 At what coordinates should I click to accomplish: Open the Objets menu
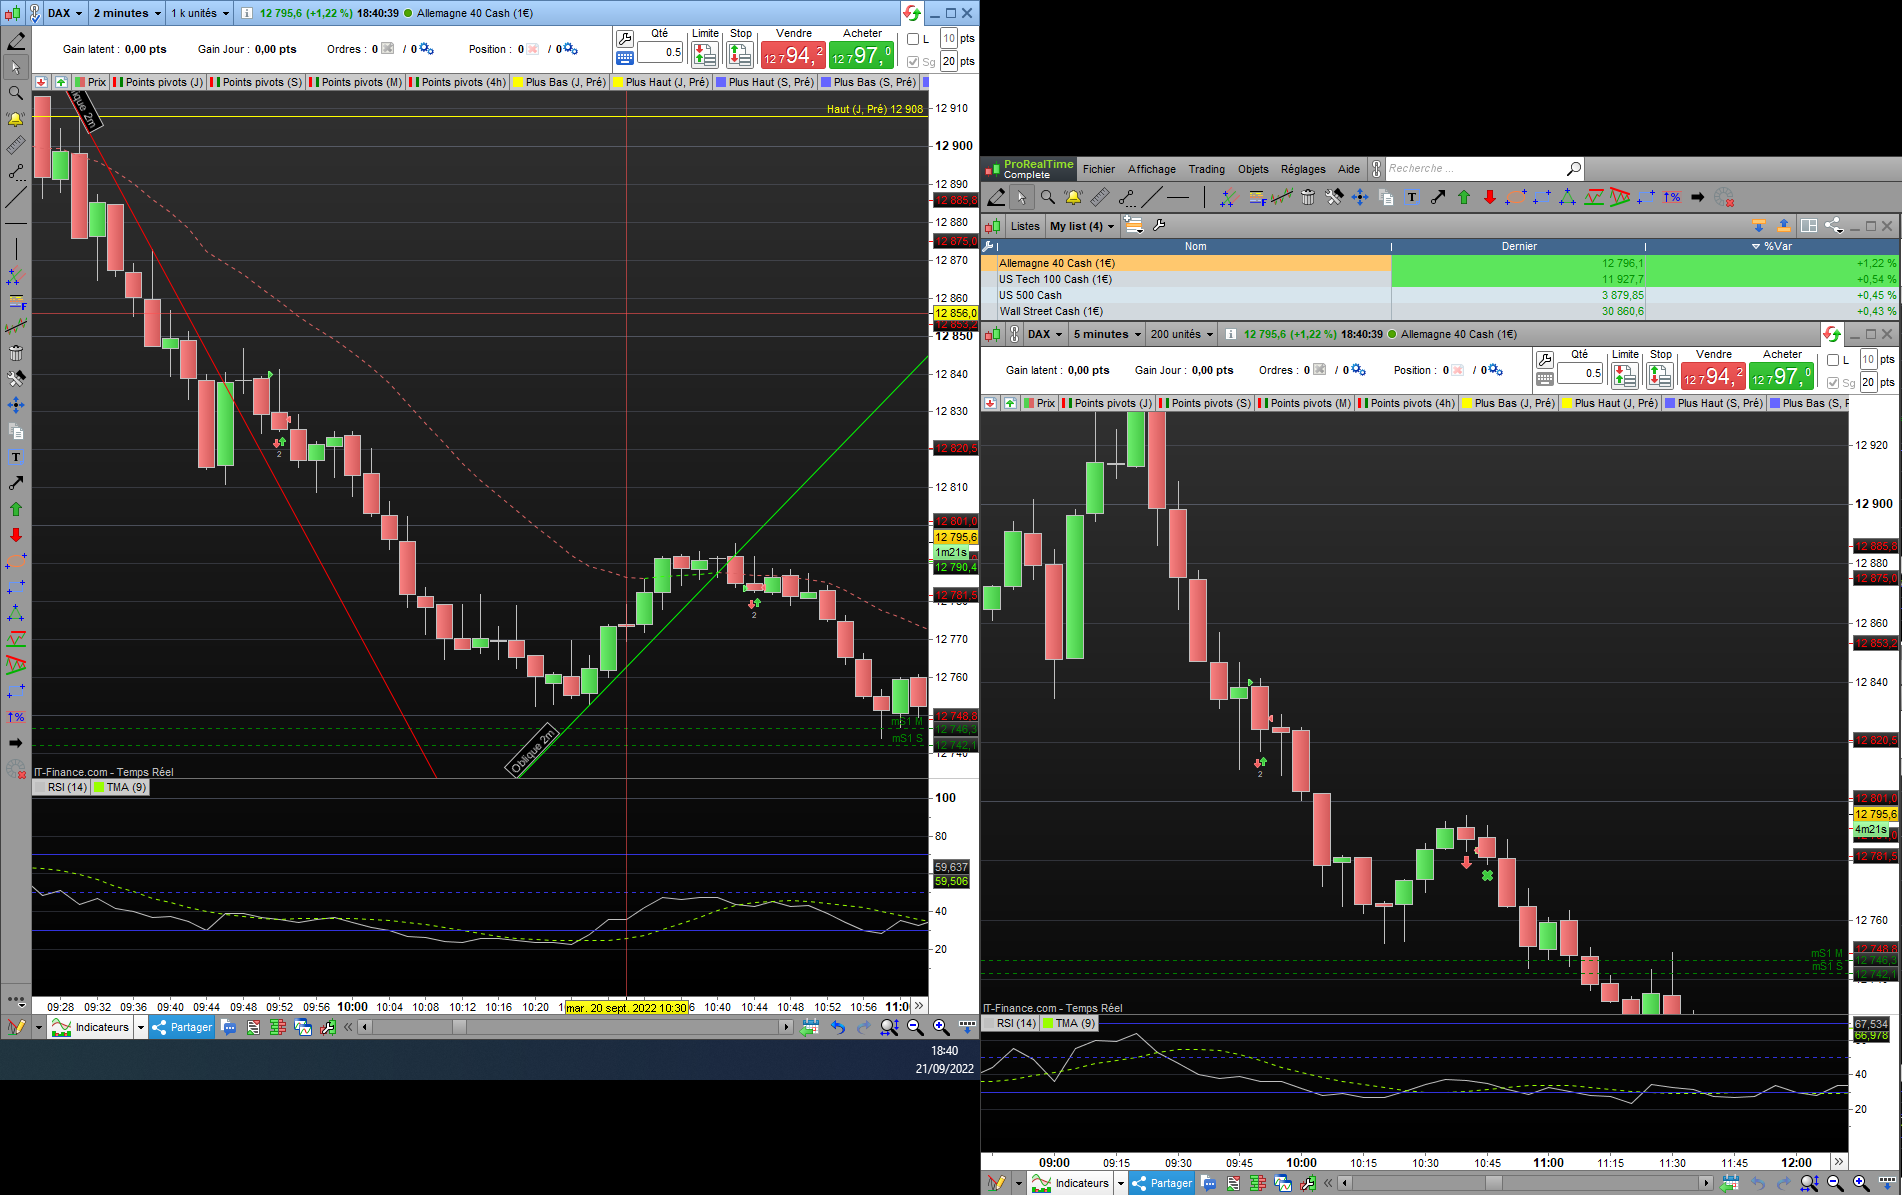pyautogui.click(x=1253, y=169)
